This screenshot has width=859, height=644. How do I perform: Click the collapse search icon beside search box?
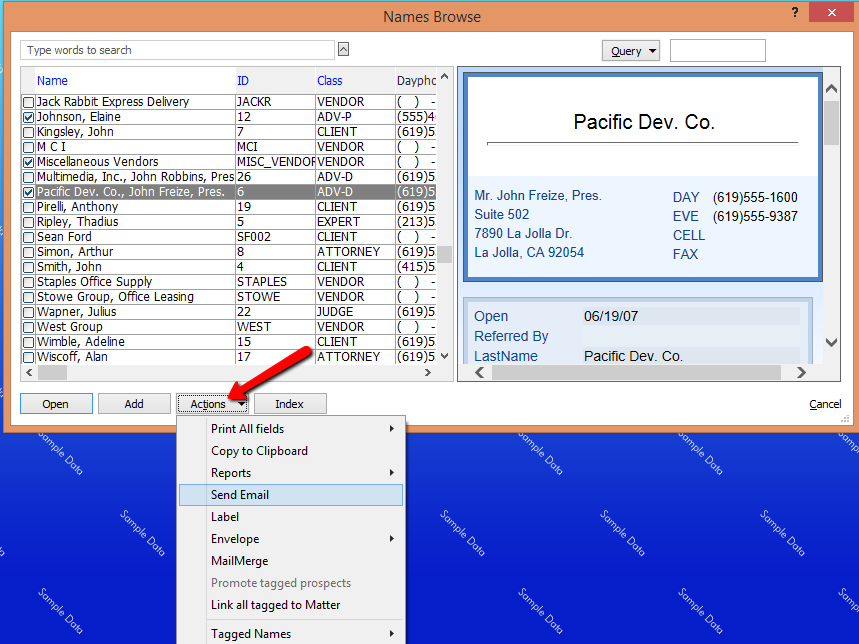(343, 49)
